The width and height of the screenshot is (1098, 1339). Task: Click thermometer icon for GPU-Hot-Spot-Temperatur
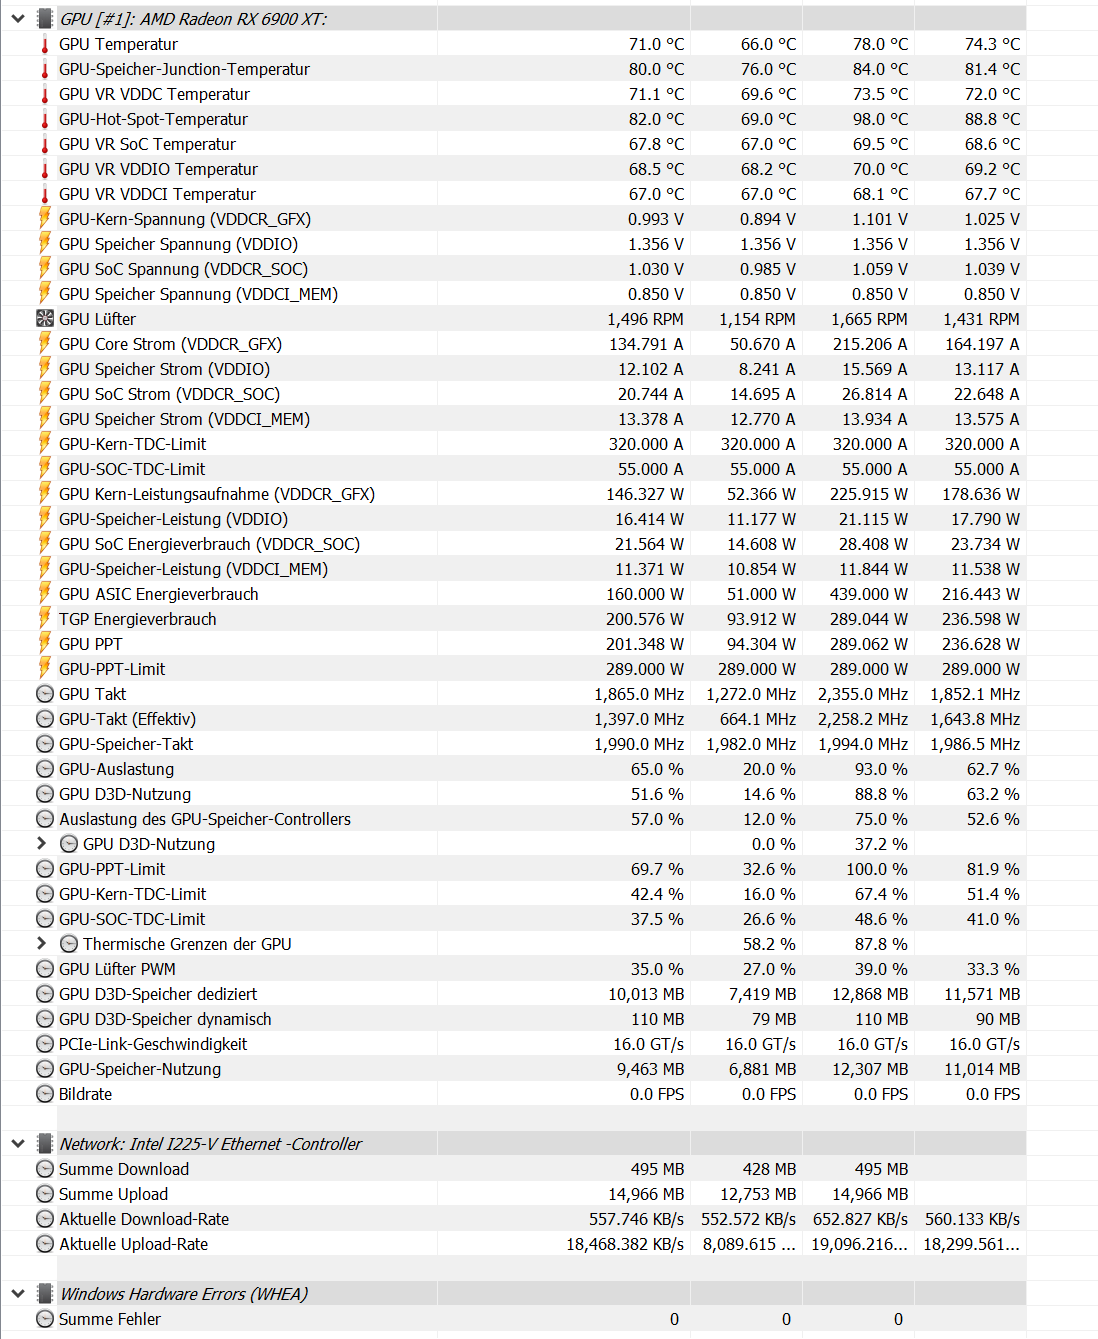45,119
